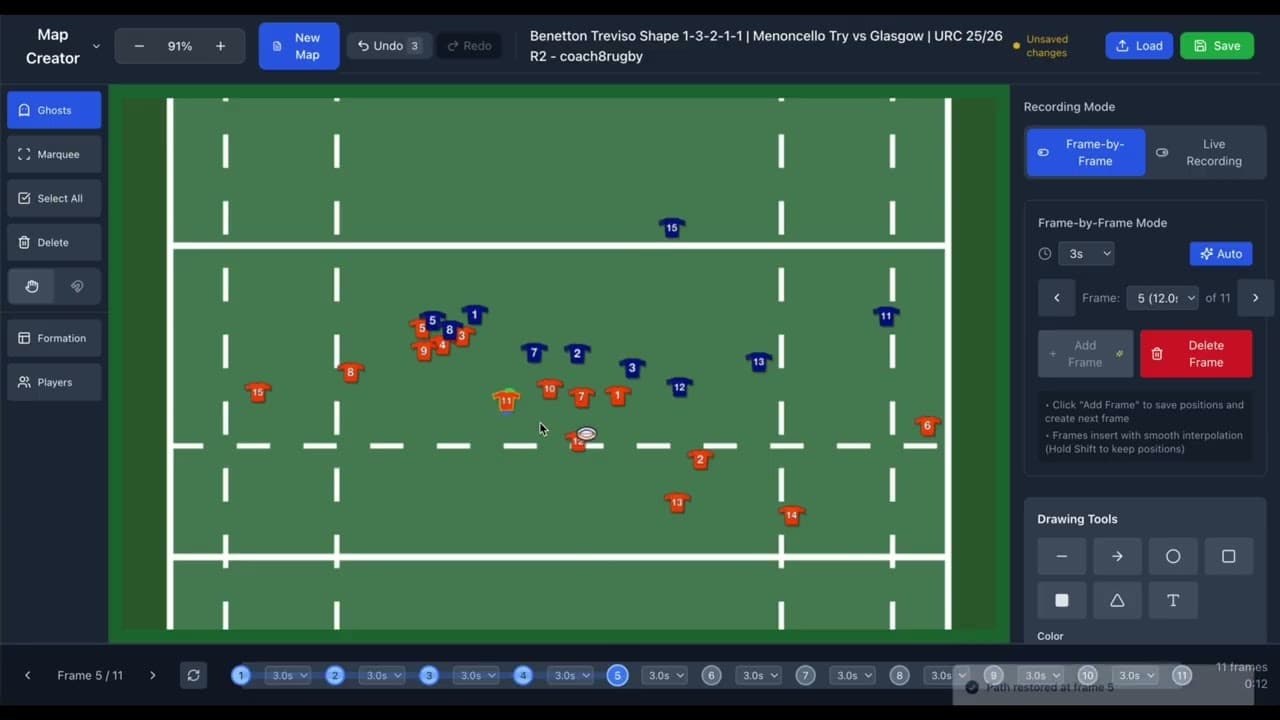
Task: Select the filled square drawing tool
Action: click(x=1062, y=600)
